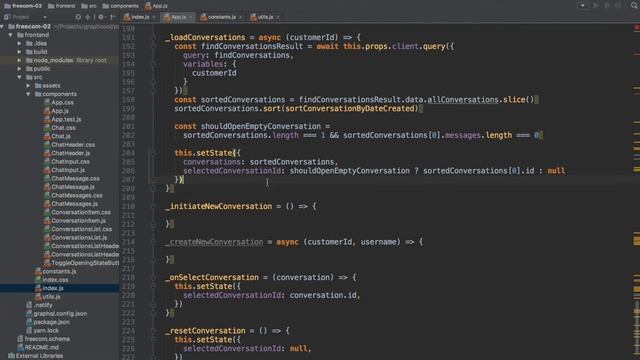Image resolution: width=640 pixels, height=360 pixels.
Task: Select ChatInput.css file icon
Action: tap(47, 162)
